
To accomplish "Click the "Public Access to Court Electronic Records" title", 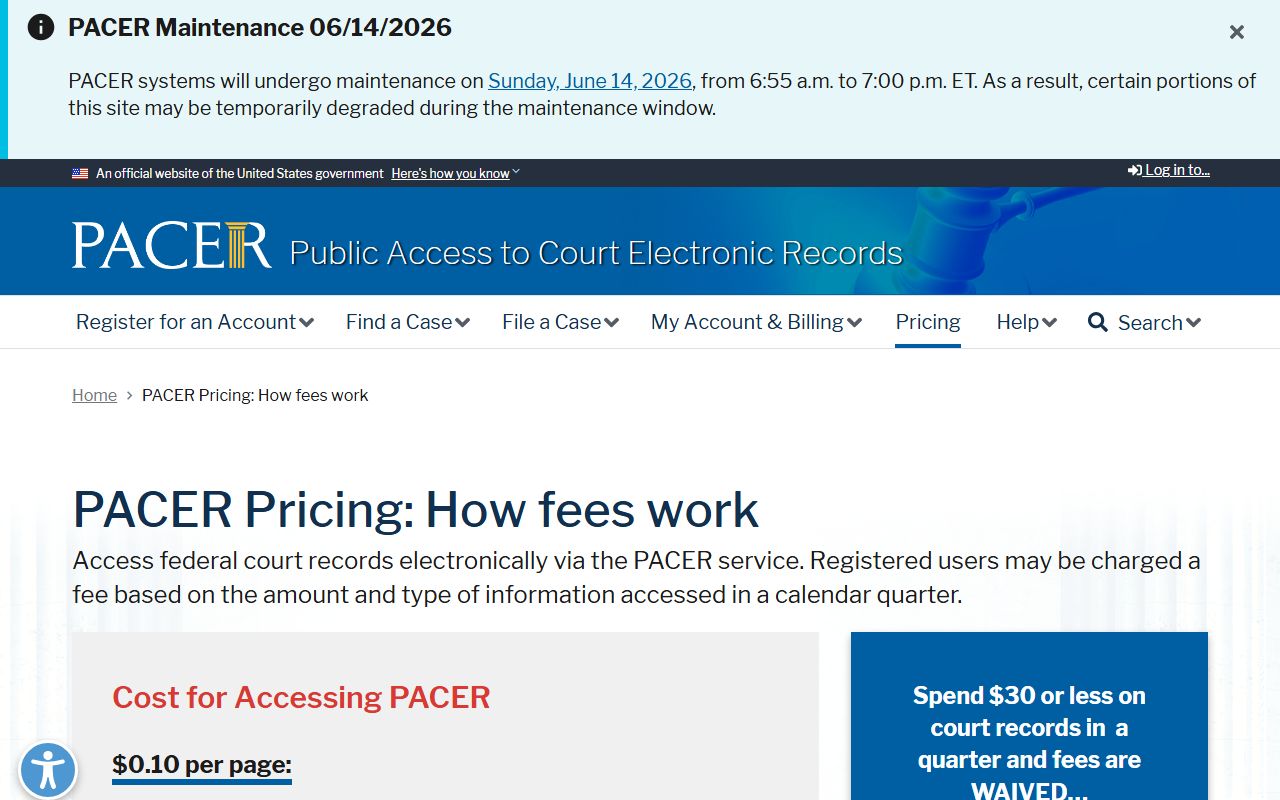I will (x=596, y=253).
